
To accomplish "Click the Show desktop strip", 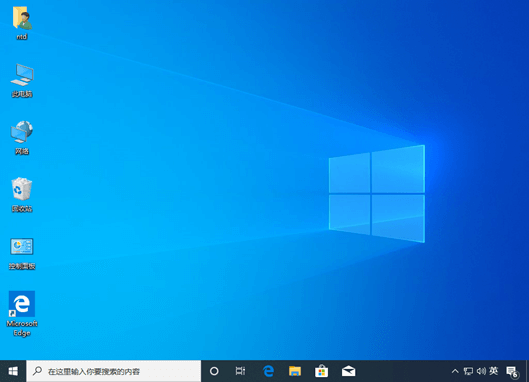I will [527, 371].
